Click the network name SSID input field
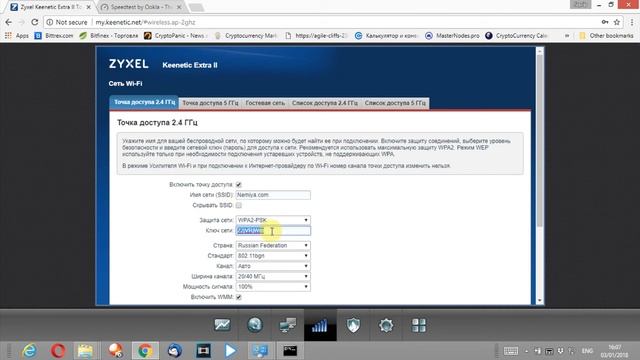Screen dimensions: 640x360 tap(273, 195)
